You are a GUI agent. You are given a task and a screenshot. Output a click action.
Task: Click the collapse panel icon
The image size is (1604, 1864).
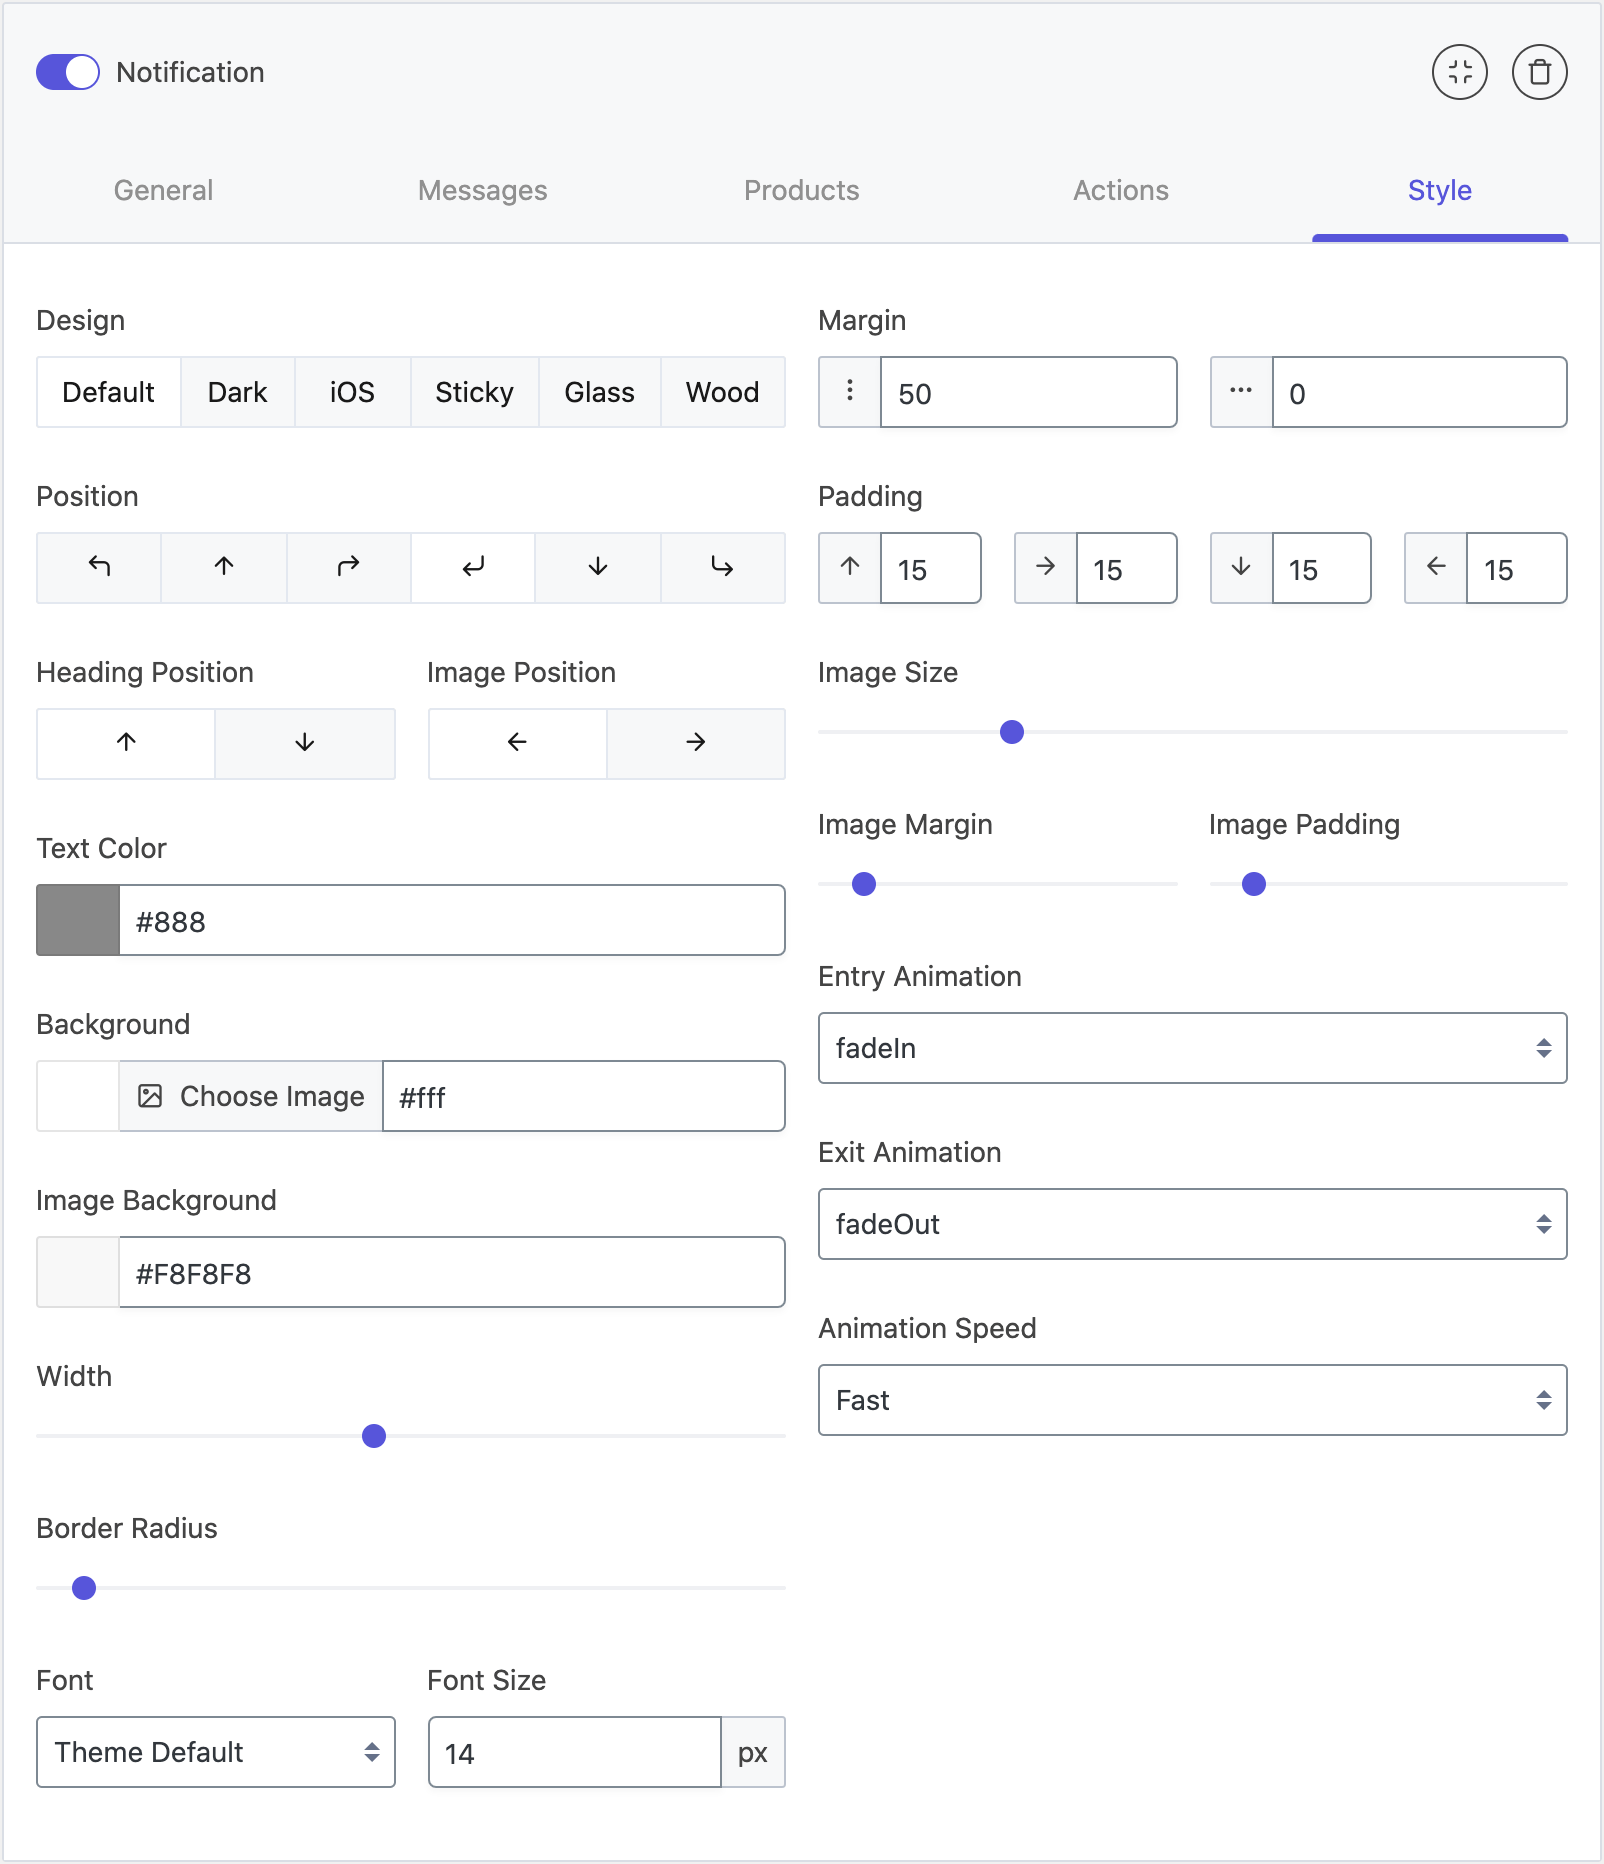1459,72
